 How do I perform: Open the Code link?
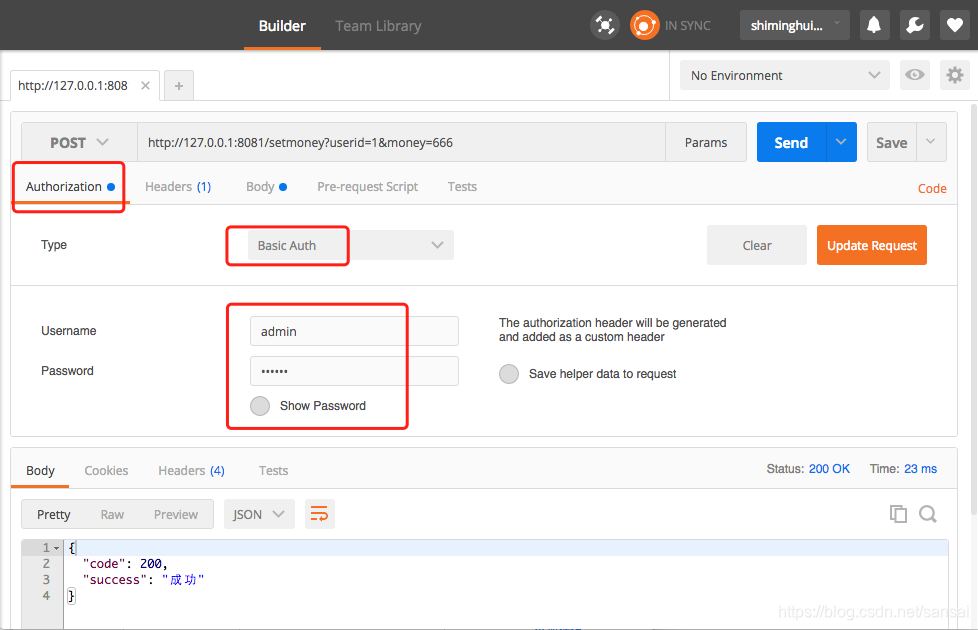click(932, 188)
